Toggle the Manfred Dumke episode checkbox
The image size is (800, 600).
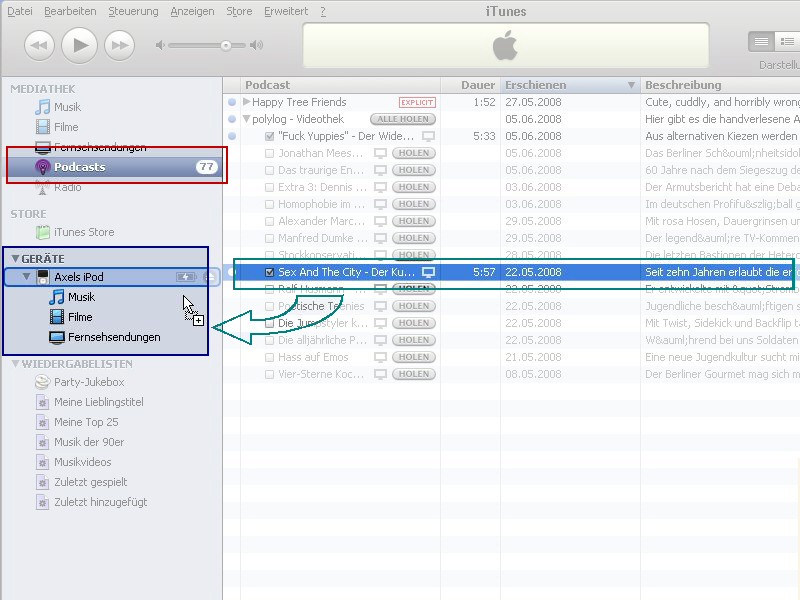(x=269, y=238)
